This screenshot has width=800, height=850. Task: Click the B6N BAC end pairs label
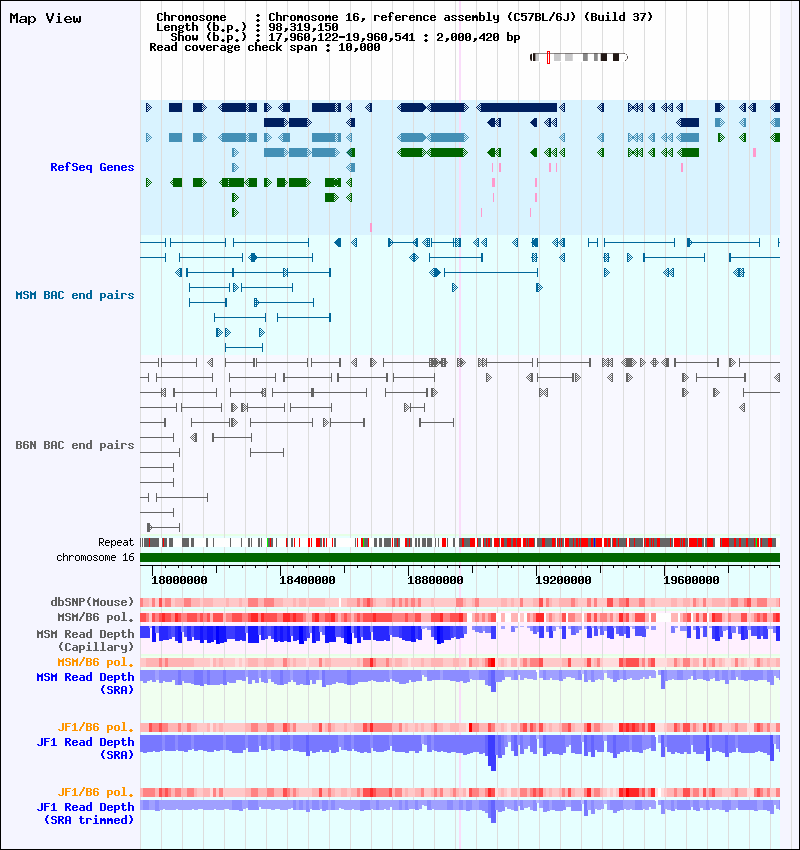(x=75, y=445)
